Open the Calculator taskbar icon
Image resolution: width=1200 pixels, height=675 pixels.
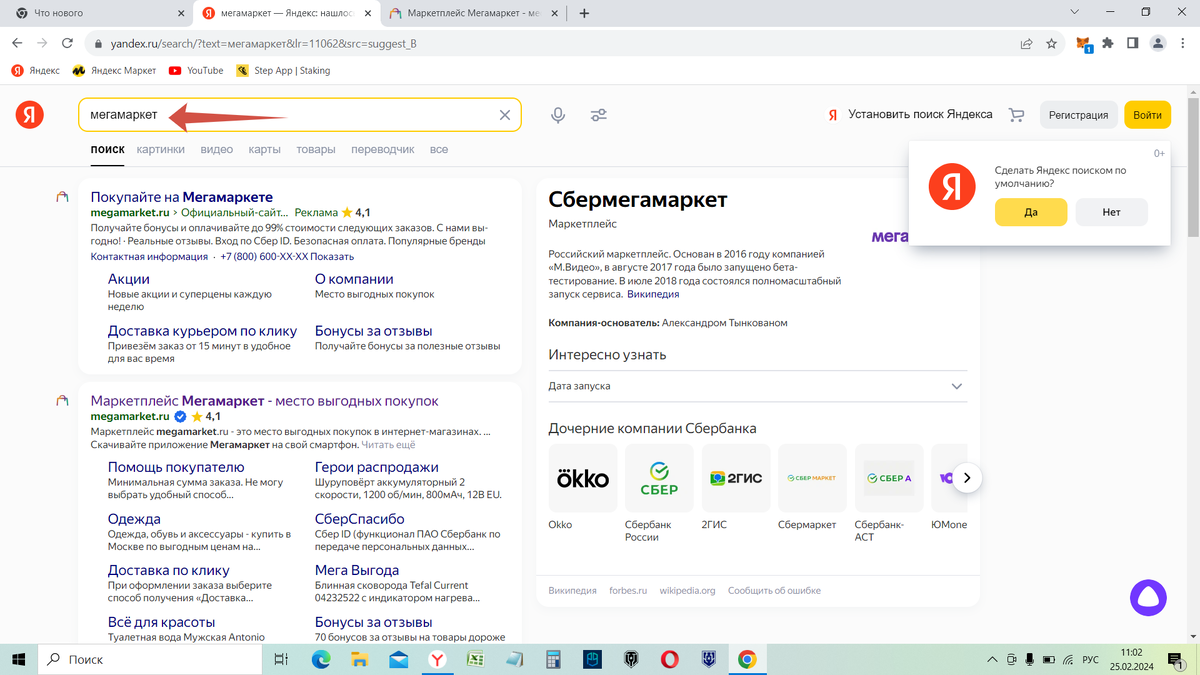click(553, 659)
